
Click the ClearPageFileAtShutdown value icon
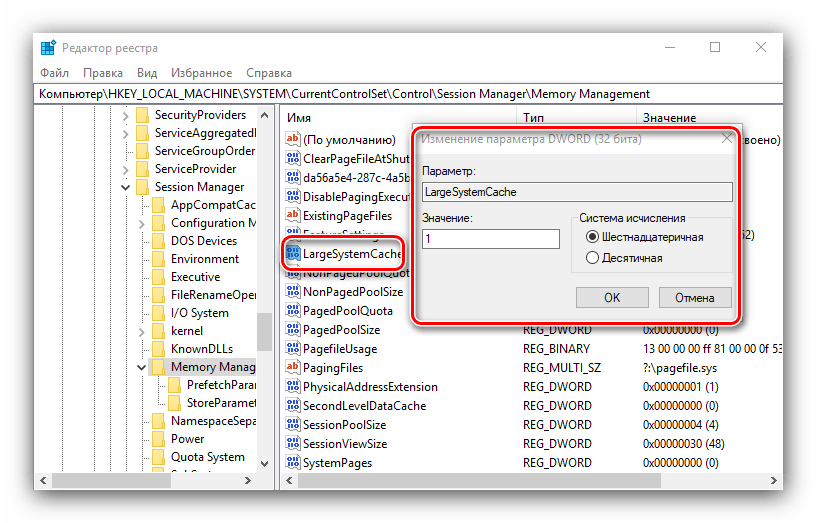point(294,159)
